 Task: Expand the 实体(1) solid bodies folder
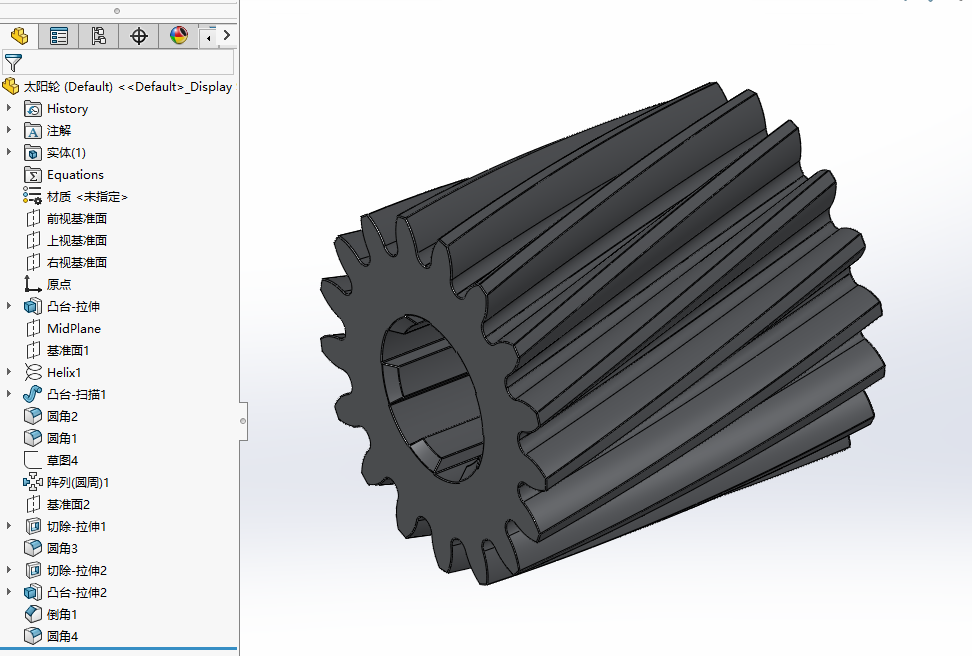[9, 152]
